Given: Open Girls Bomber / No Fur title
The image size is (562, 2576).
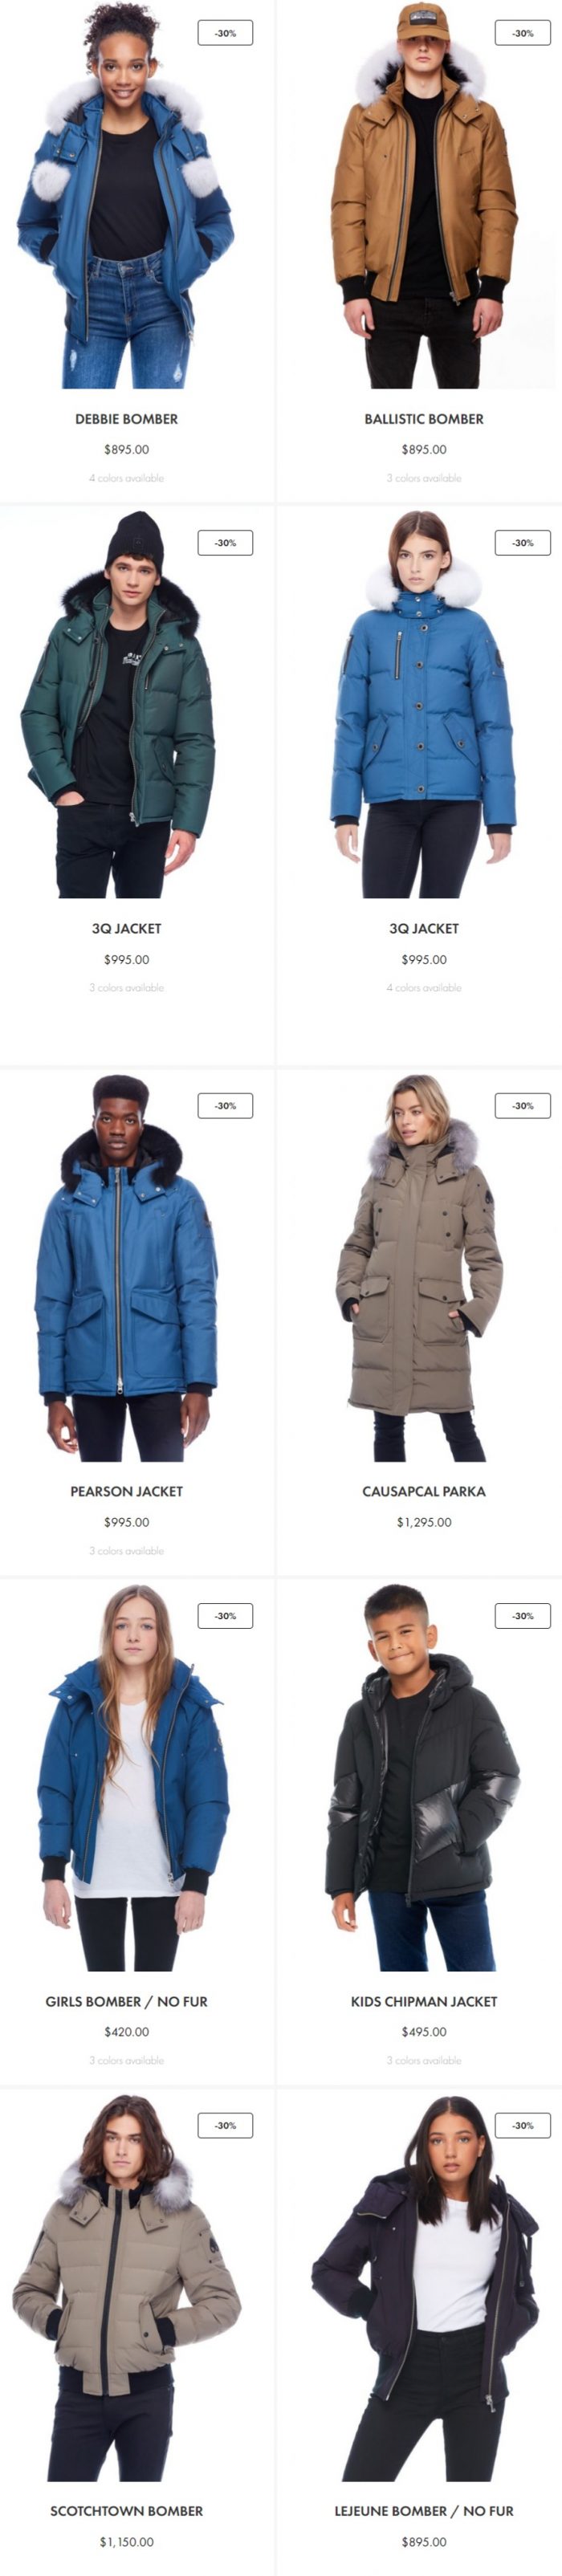Looking at the screenshot, I should (x=126, y=2001).
